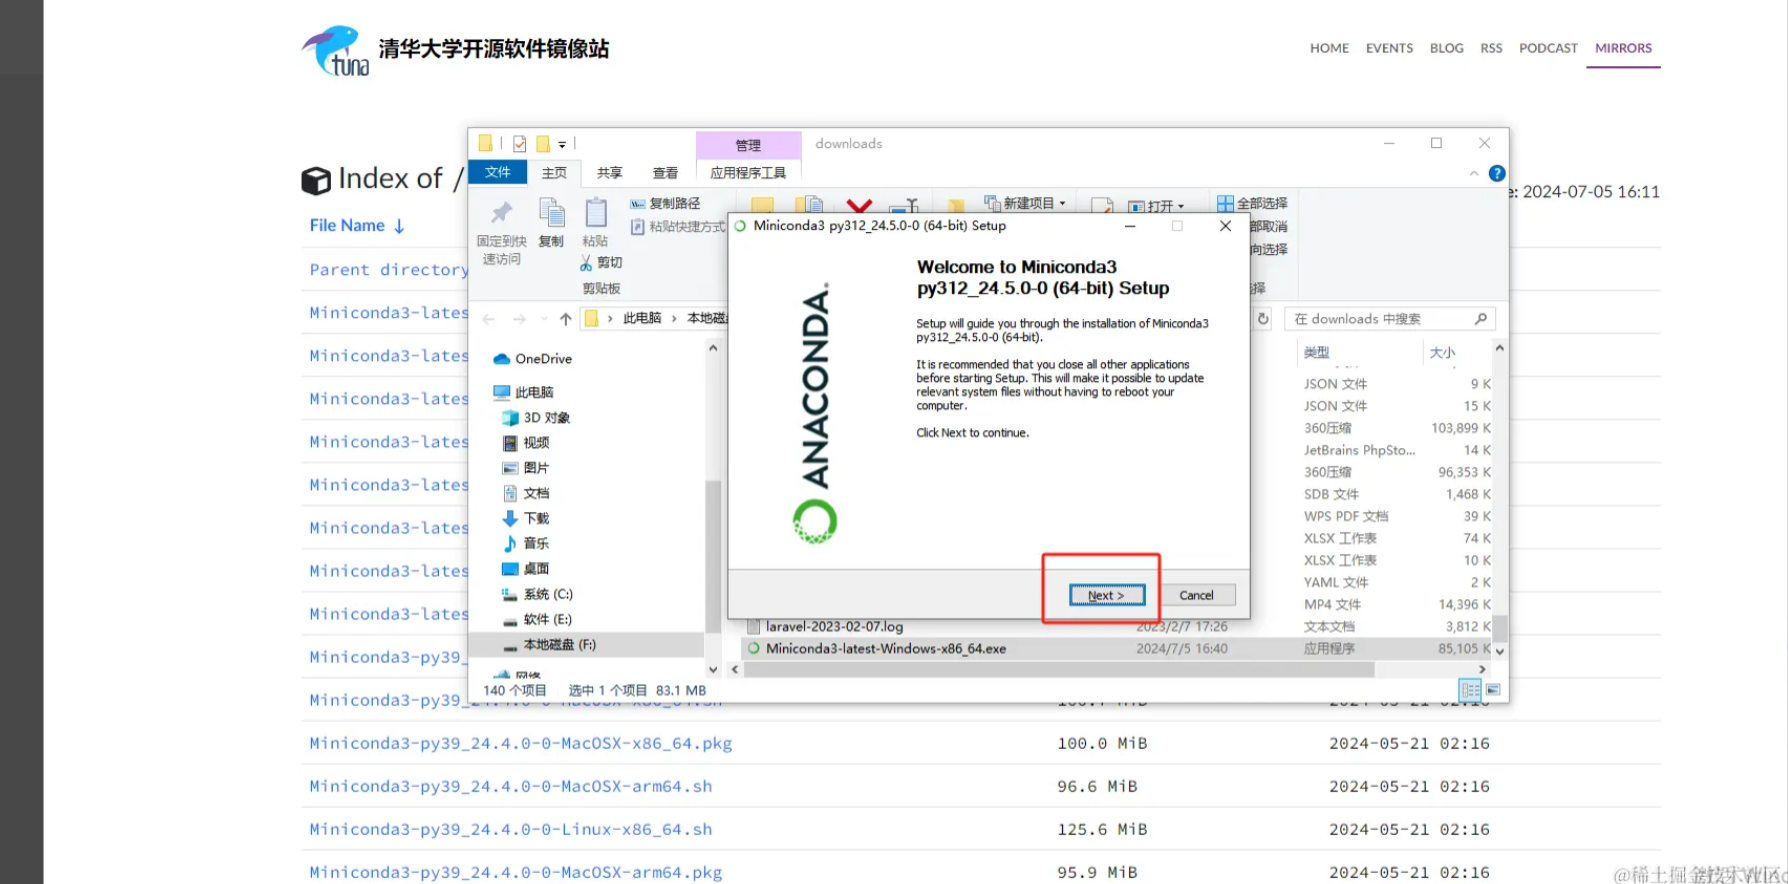Open recent locations dropdown chevron
This screenshot has width=1788, height=884.
pyautogui.click(x=544, y=319)
